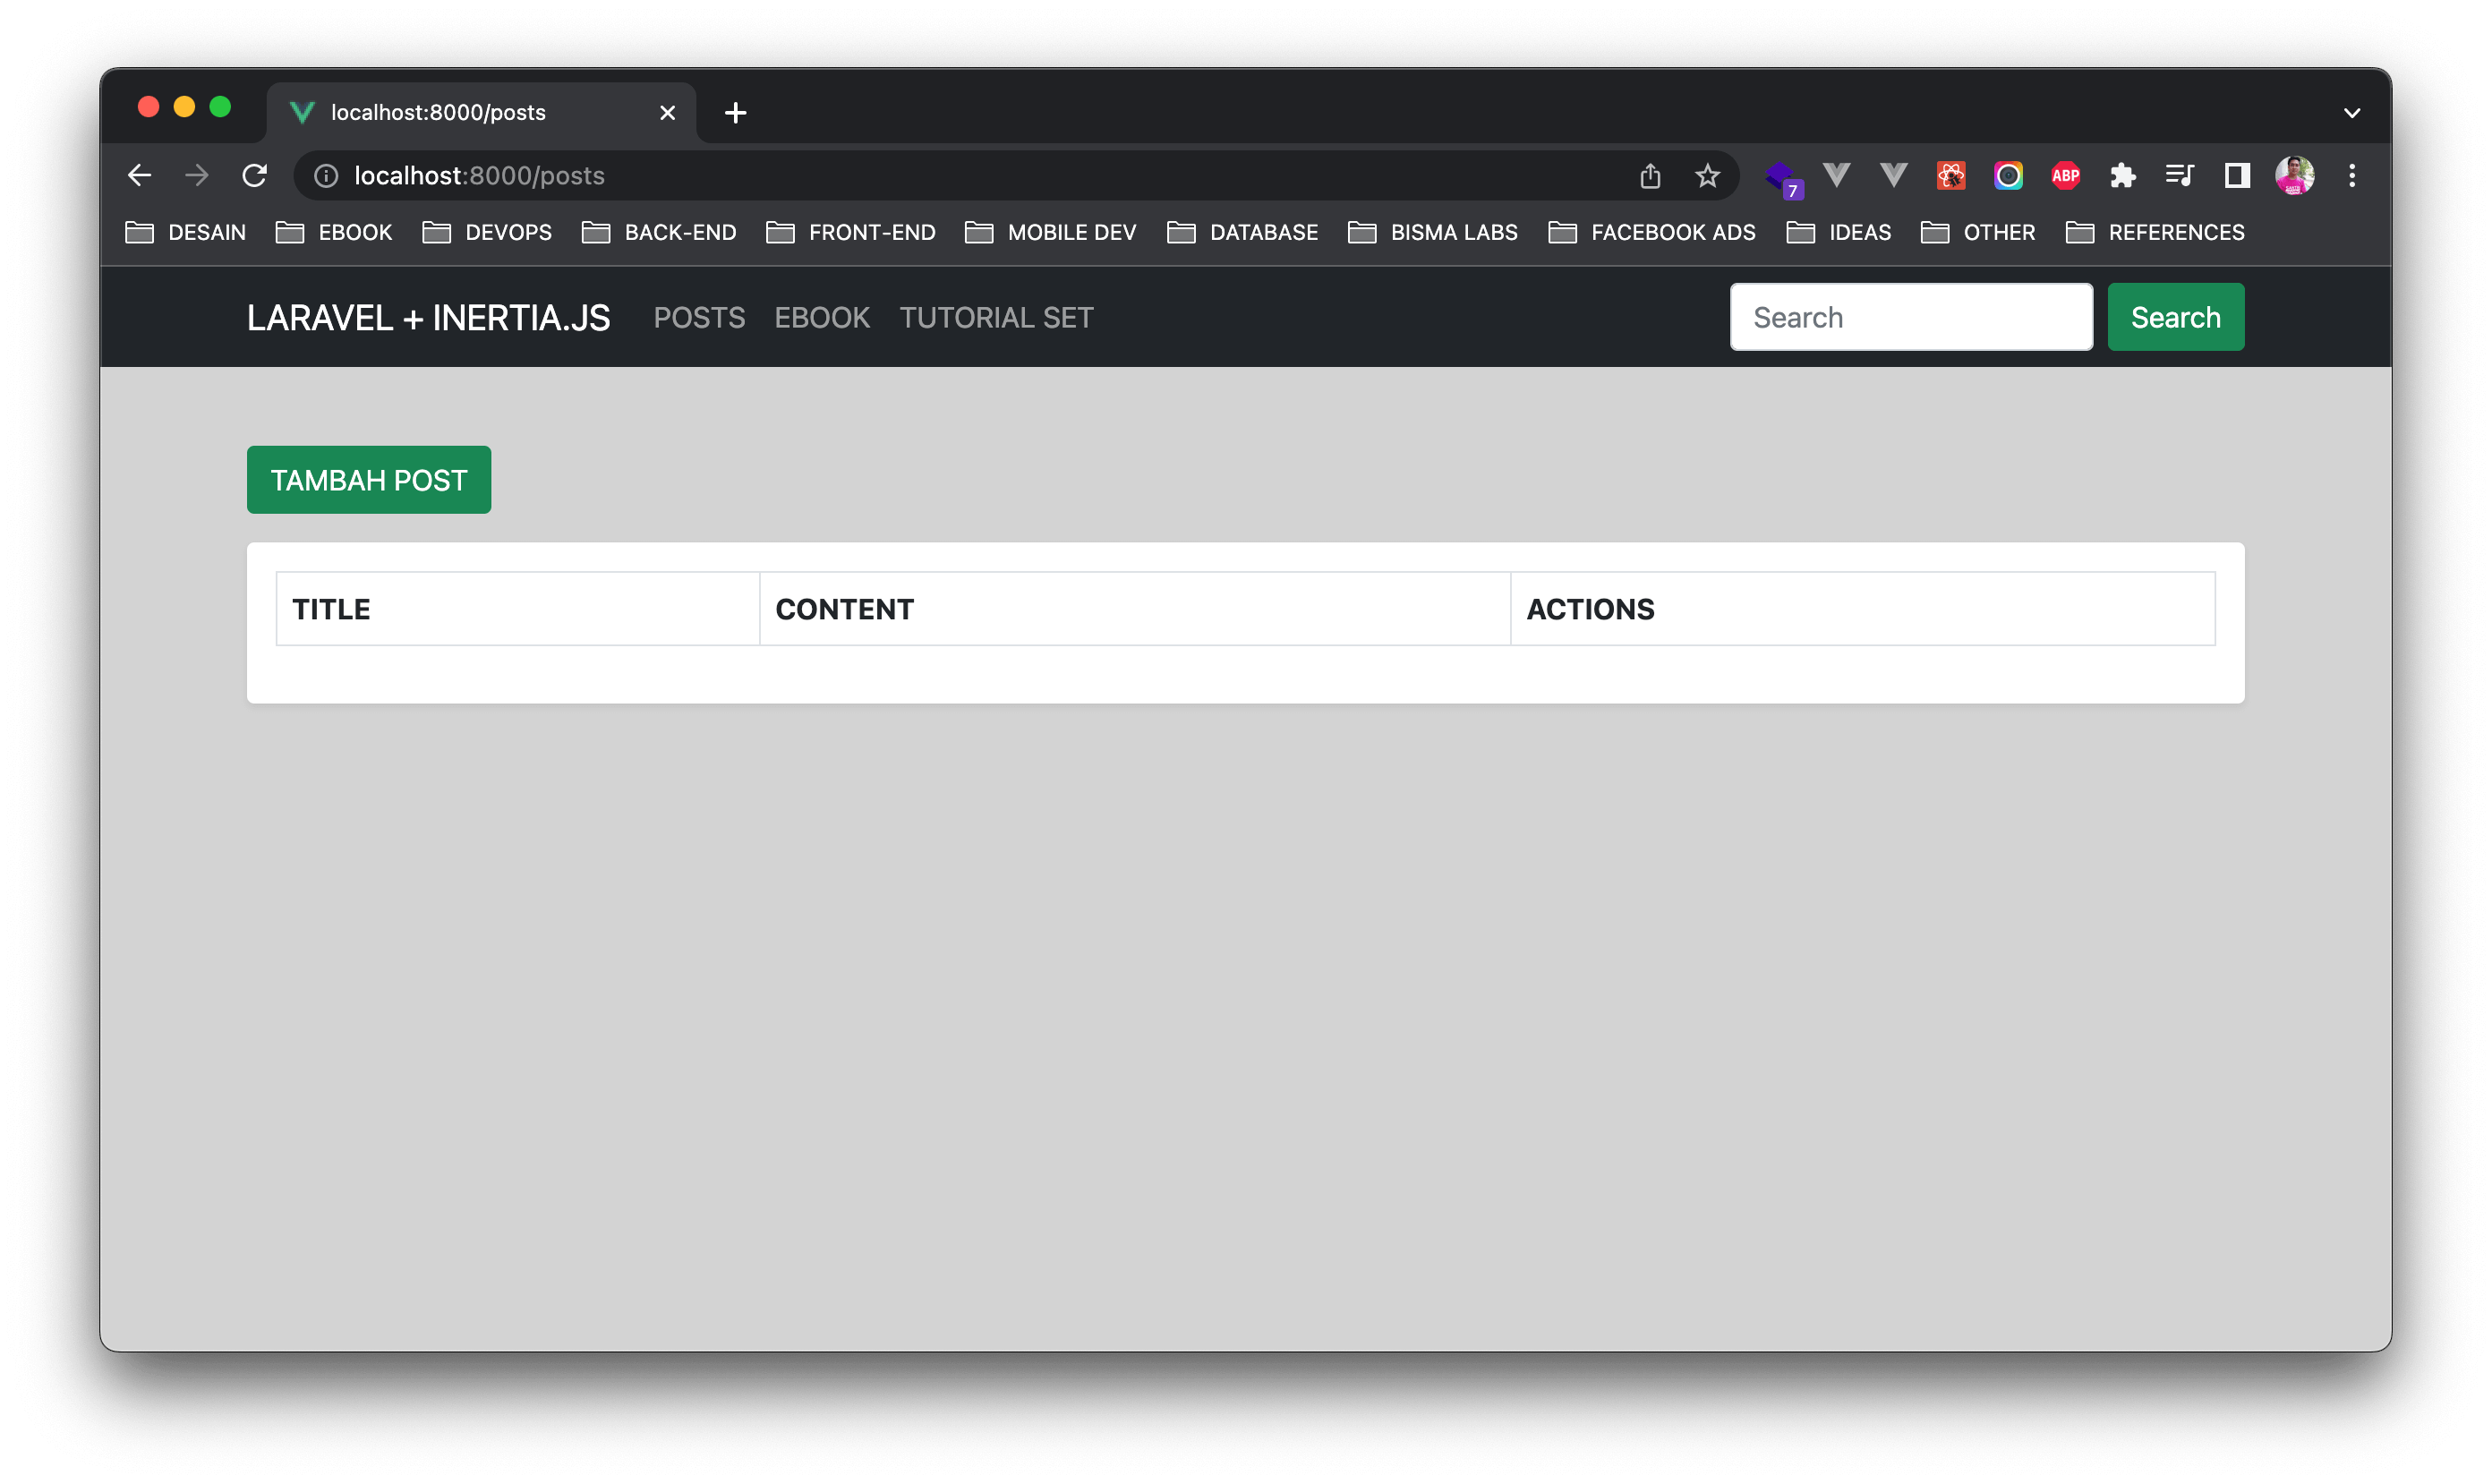Open a new browser tab
Image resolution: width=2492 pixels, height=1484 pixels.
[x=735, y=113]
